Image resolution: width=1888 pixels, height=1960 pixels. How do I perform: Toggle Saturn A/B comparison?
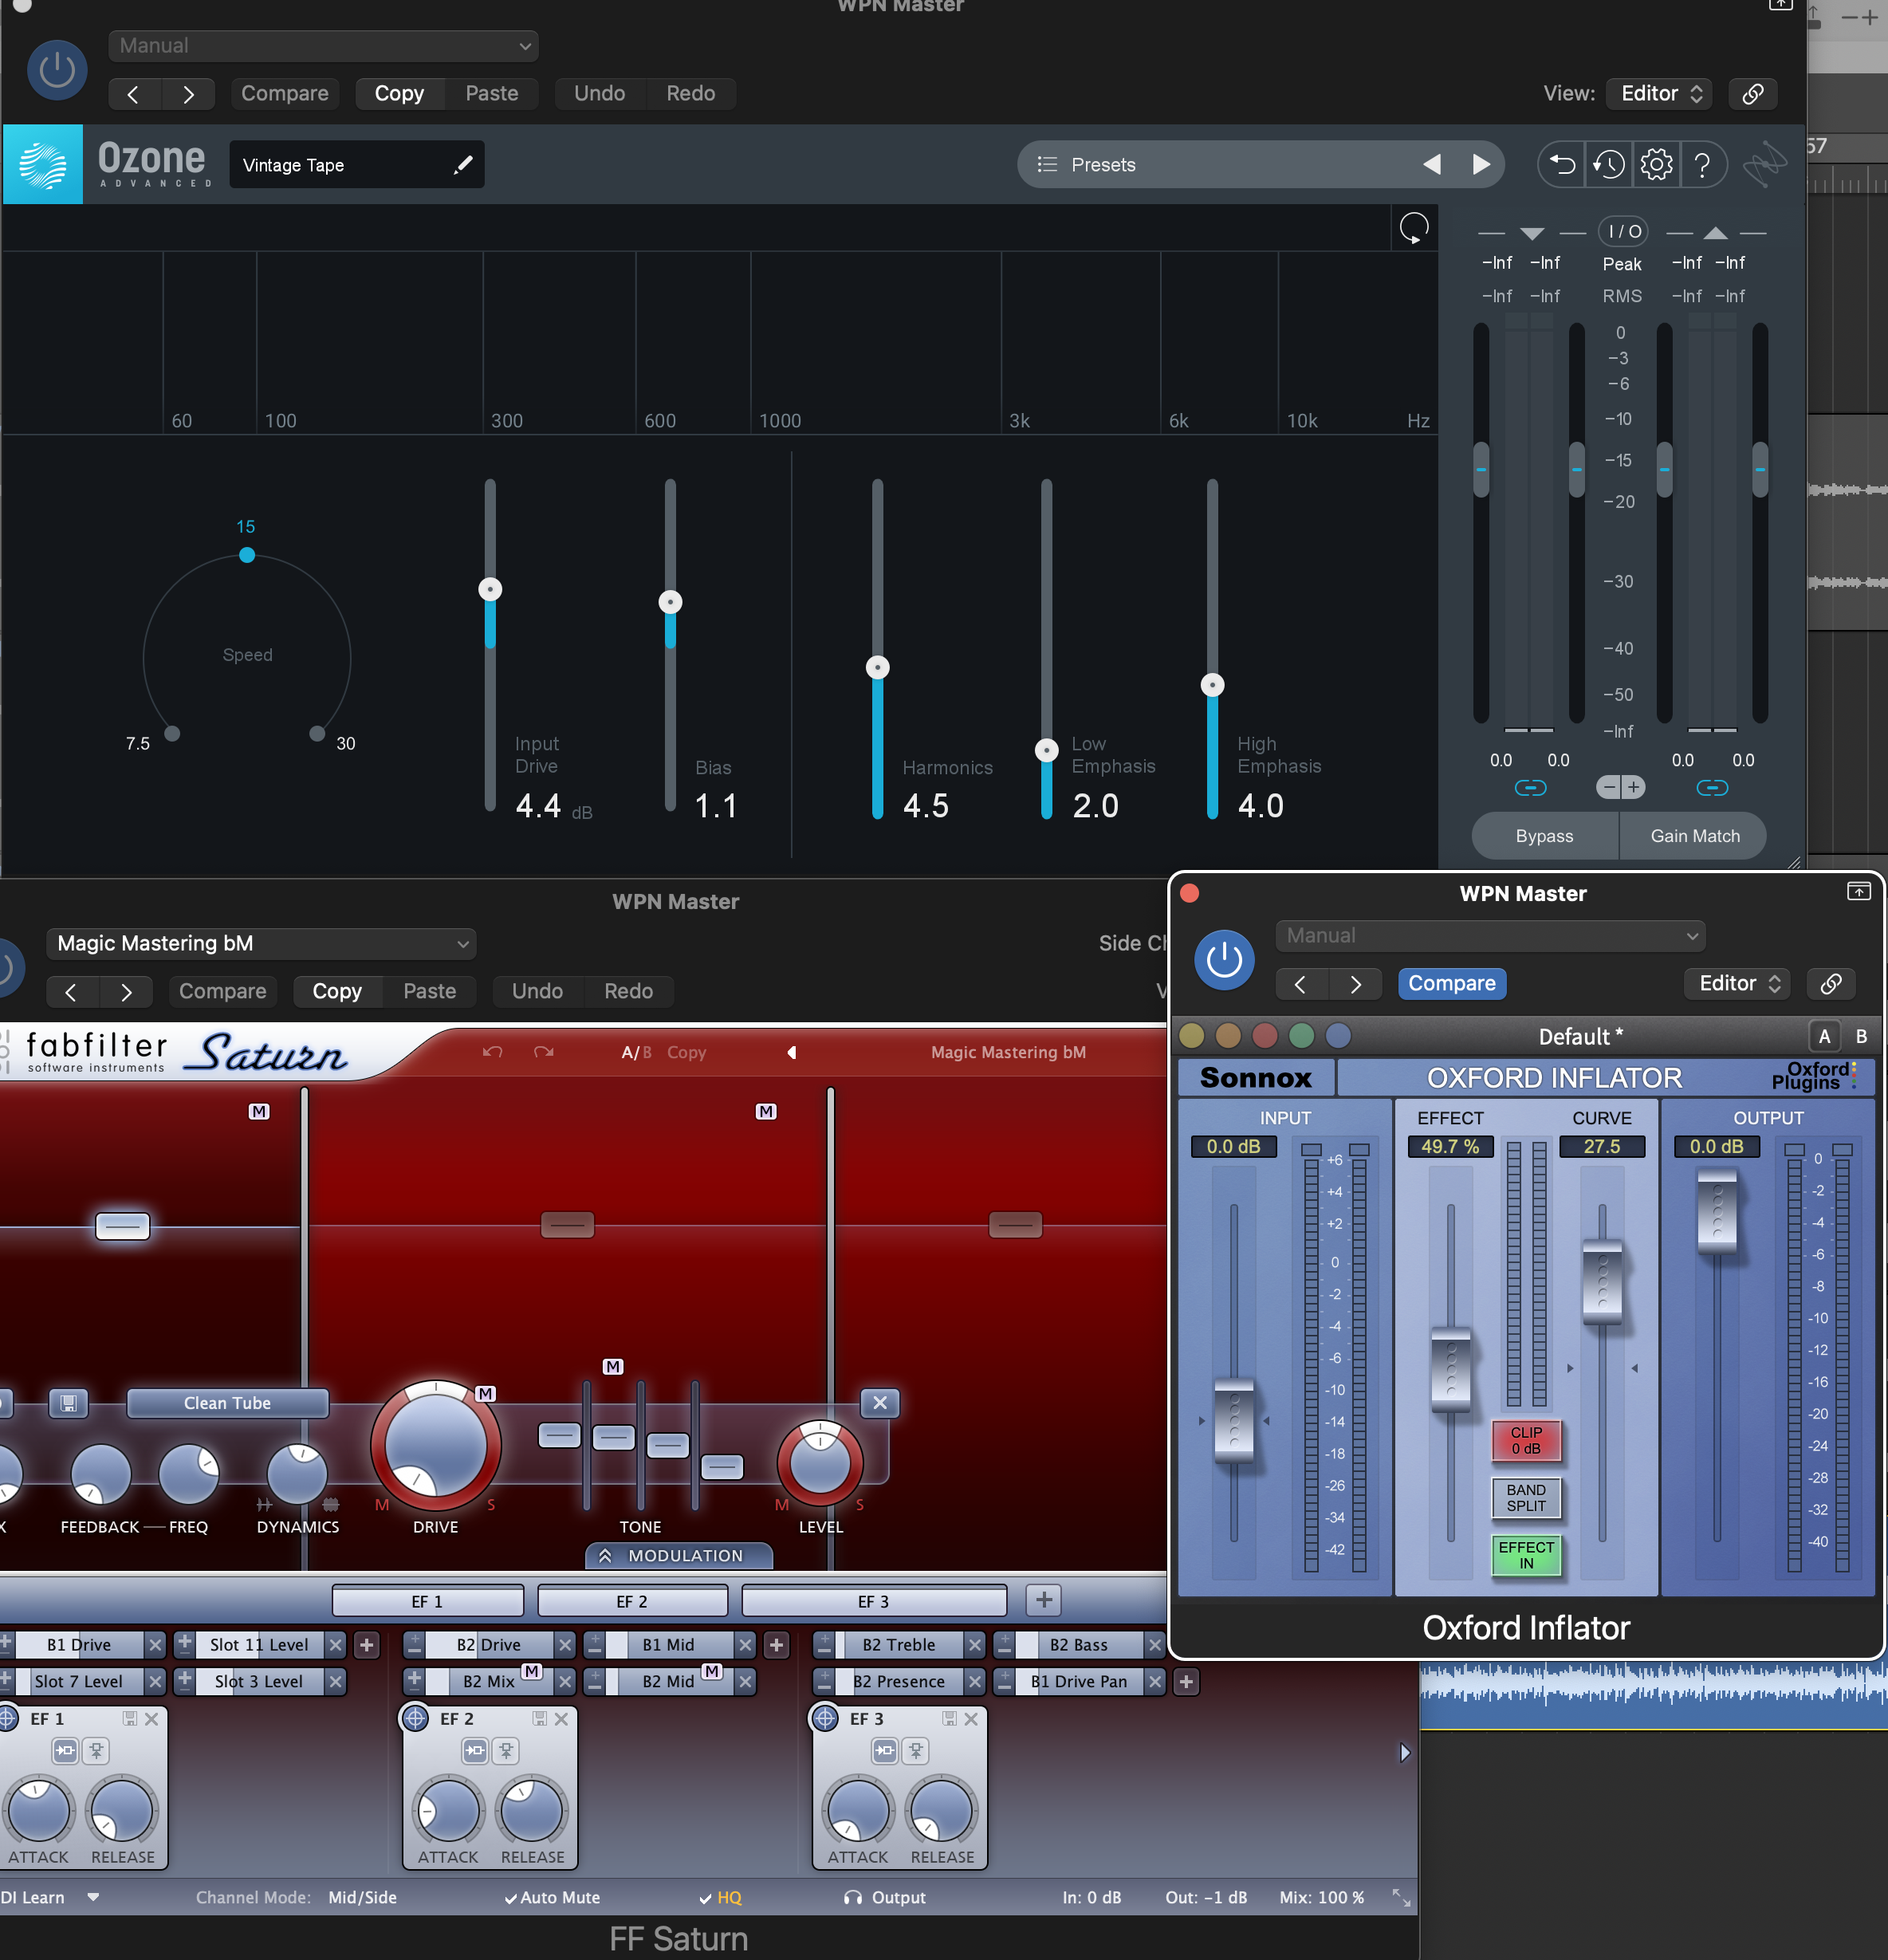[636, 1052]
